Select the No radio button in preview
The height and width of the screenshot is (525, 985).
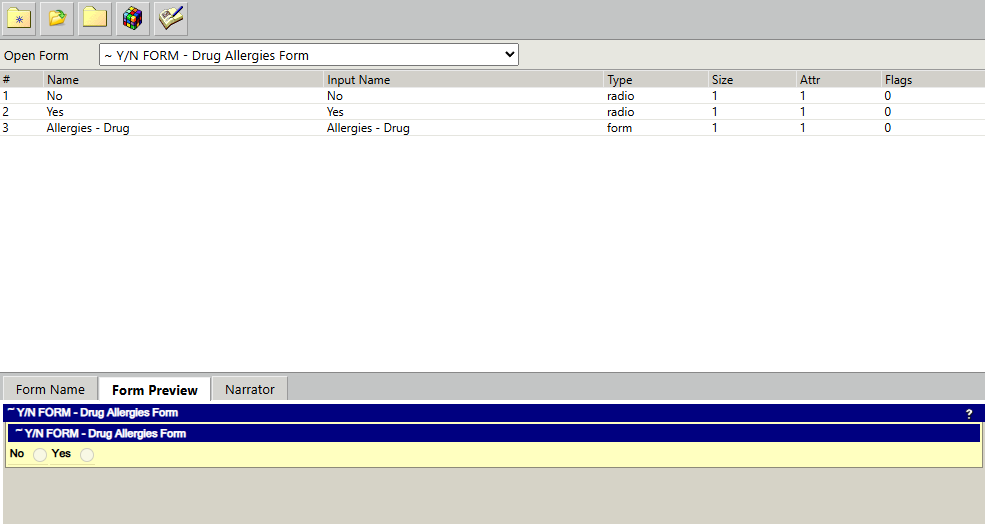pyautogui.click(x=40, y=455)
